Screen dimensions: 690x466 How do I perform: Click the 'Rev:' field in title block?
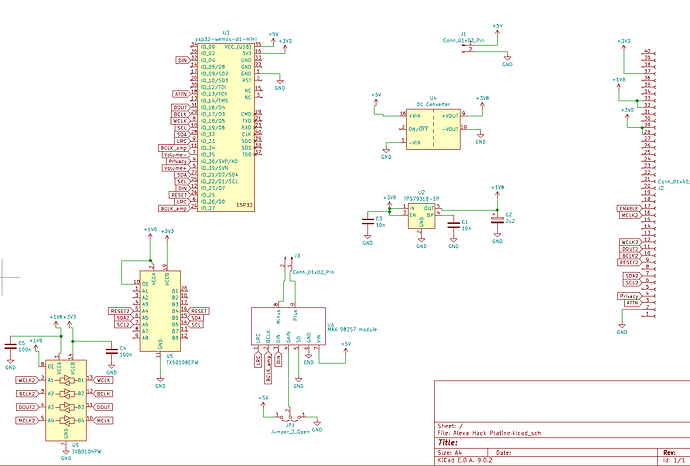pyautogui.click(x=669, y=452)
